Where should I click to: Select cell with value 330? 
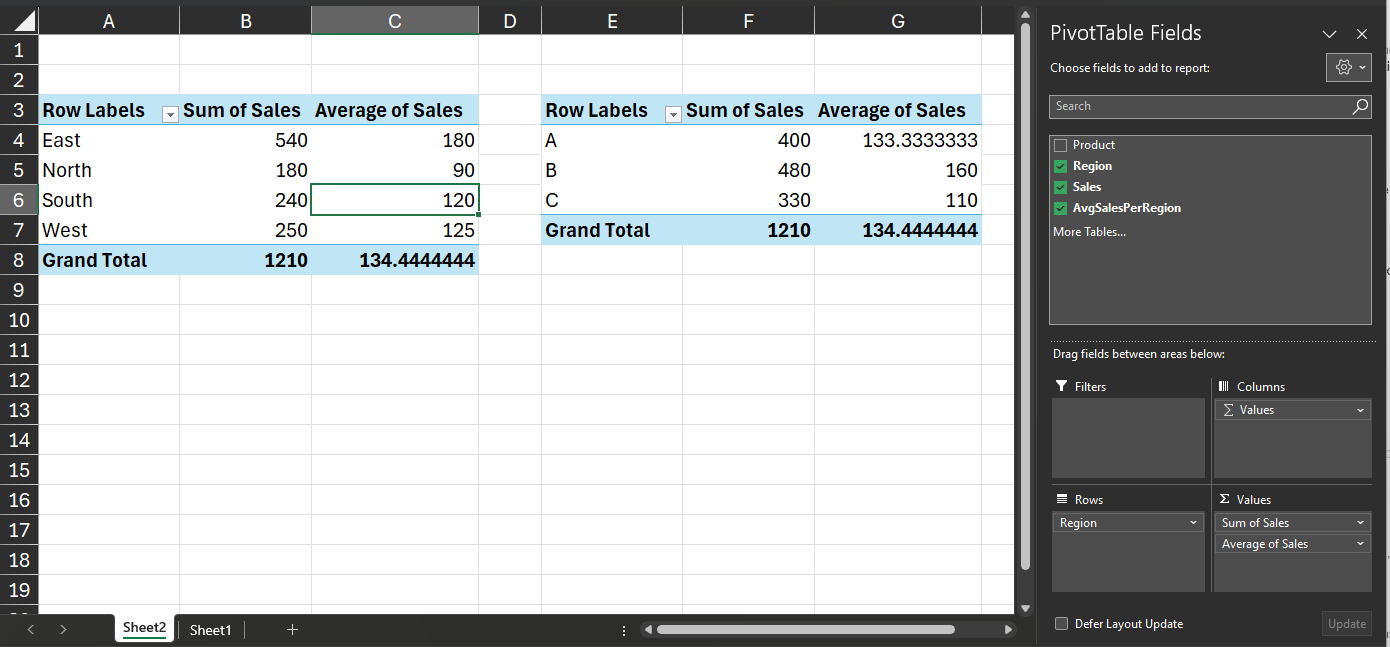[748, 200]
